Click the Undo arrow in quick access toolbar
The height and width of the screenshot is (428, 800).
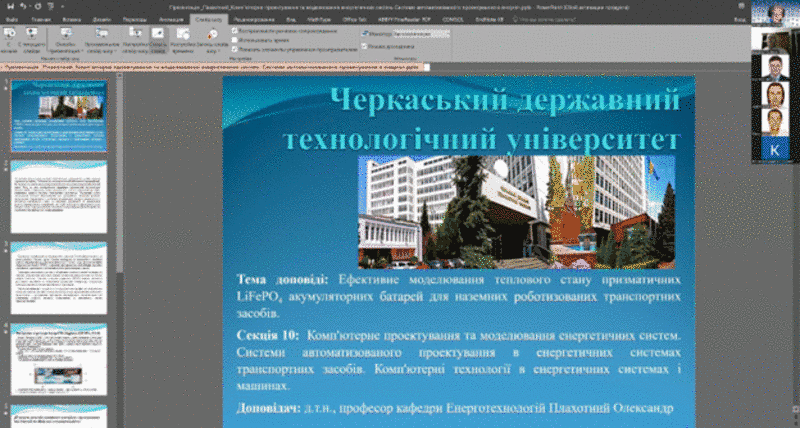click(22, 6)
